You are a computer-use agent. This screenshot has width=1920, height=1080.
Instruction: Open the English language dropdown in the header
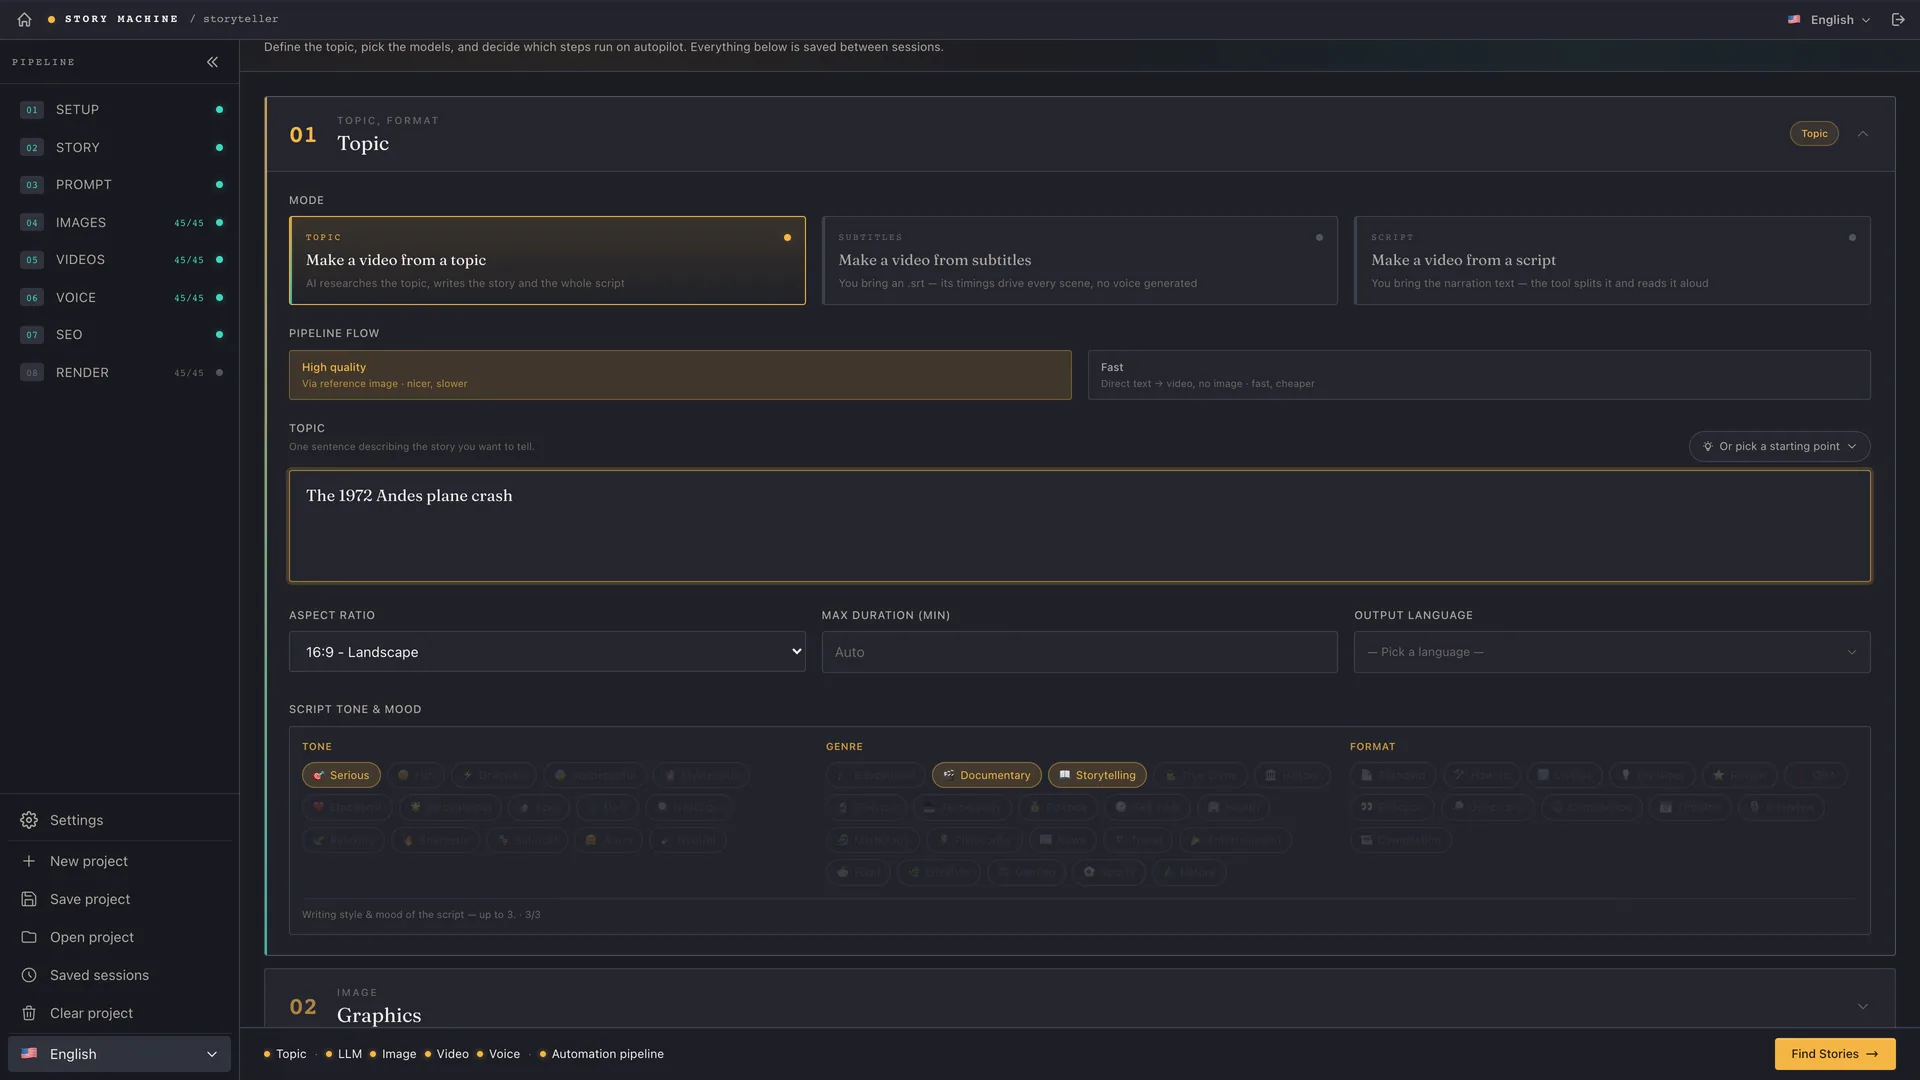point(1829,20)
